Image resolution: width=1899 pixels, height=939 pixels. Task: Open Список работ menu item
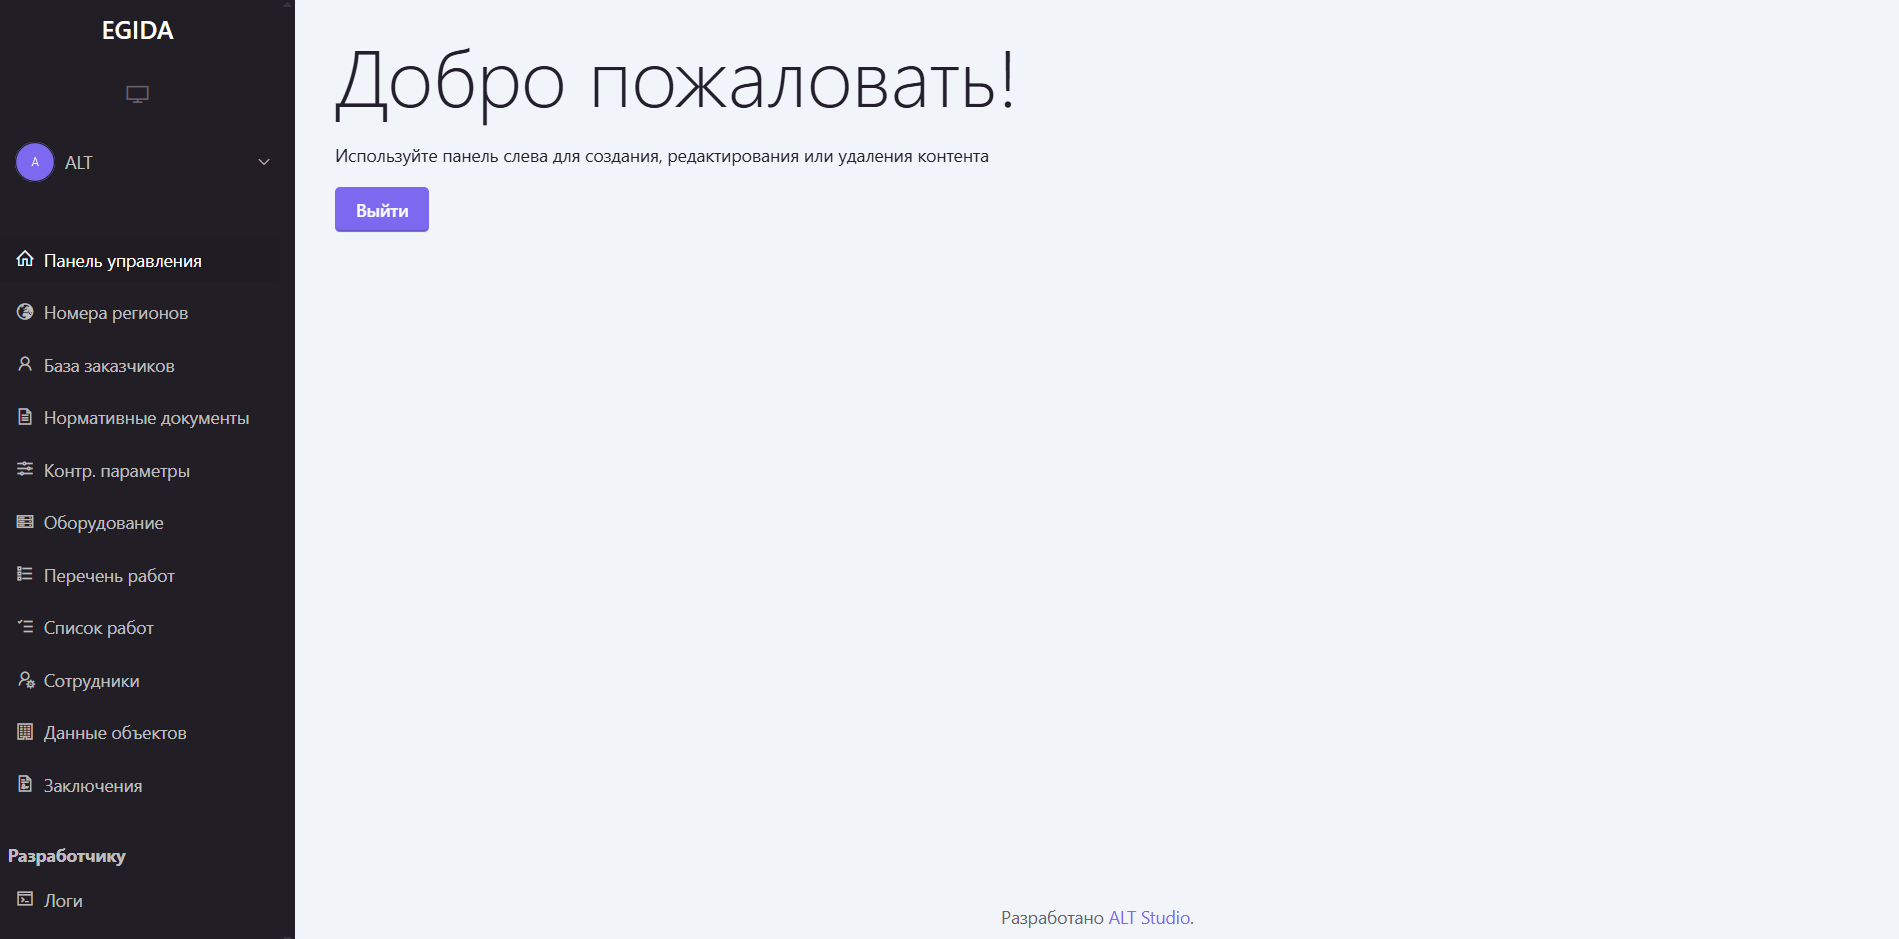tap(98, 628)
